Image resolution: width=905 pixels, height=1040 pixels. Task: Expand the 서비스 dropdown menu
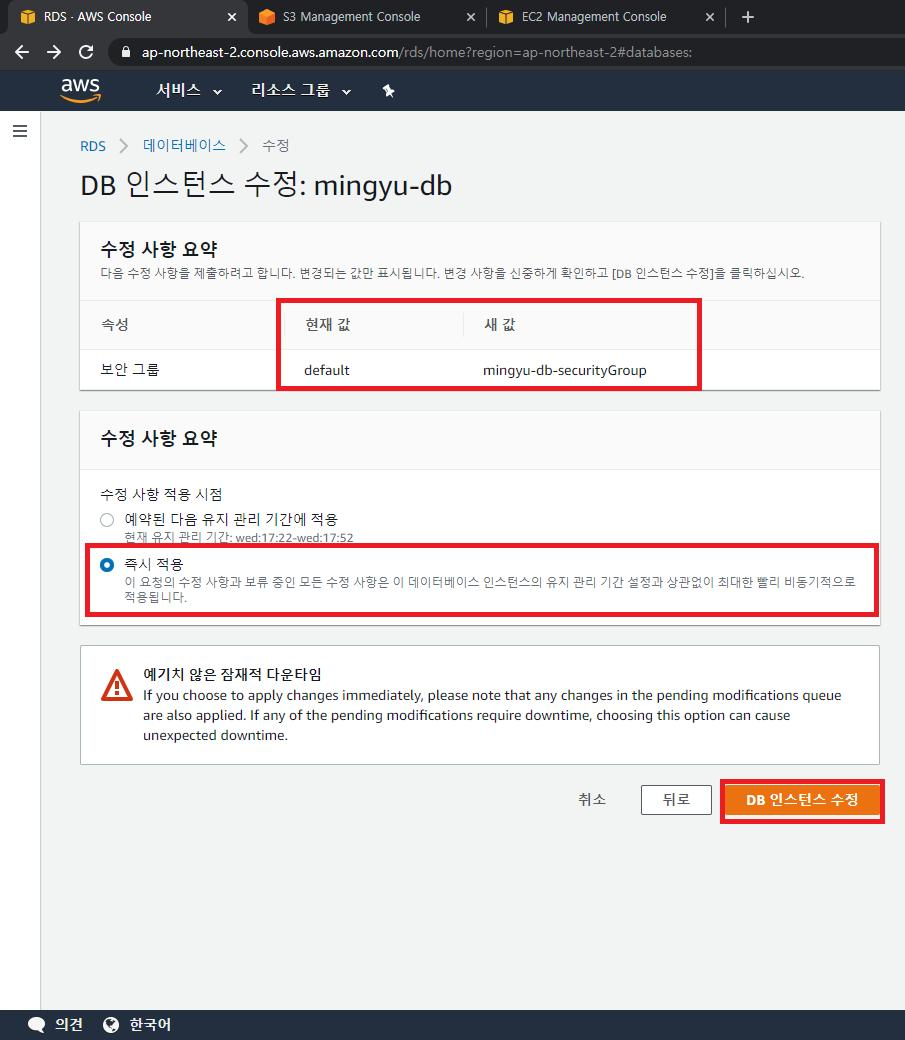188,90
